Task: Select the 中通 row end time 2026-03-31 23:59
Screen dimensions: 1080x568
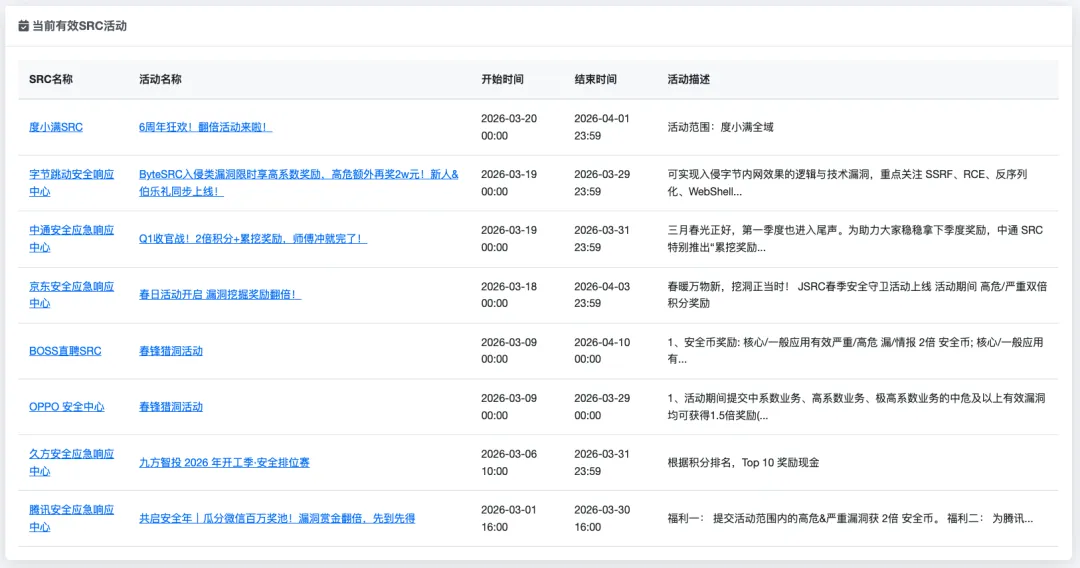Action: [x=602, y=239]
